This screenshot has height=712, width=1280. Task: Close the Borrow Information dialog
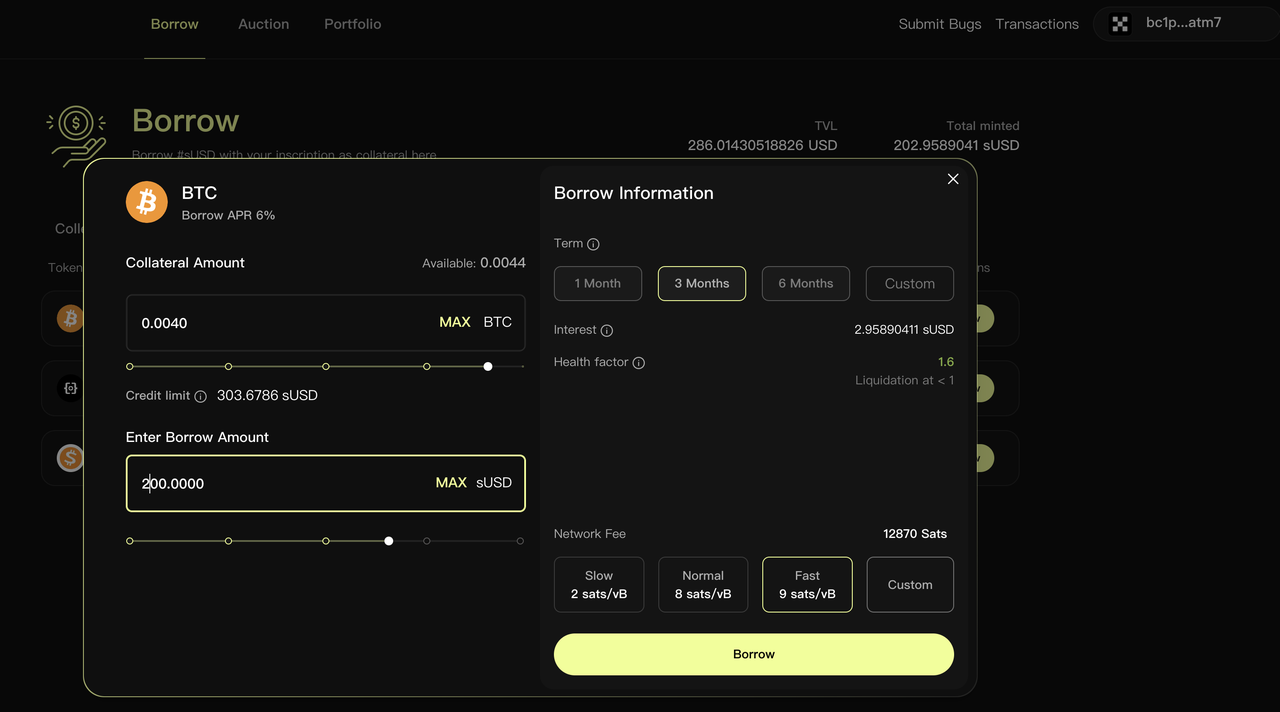(953, 179)
